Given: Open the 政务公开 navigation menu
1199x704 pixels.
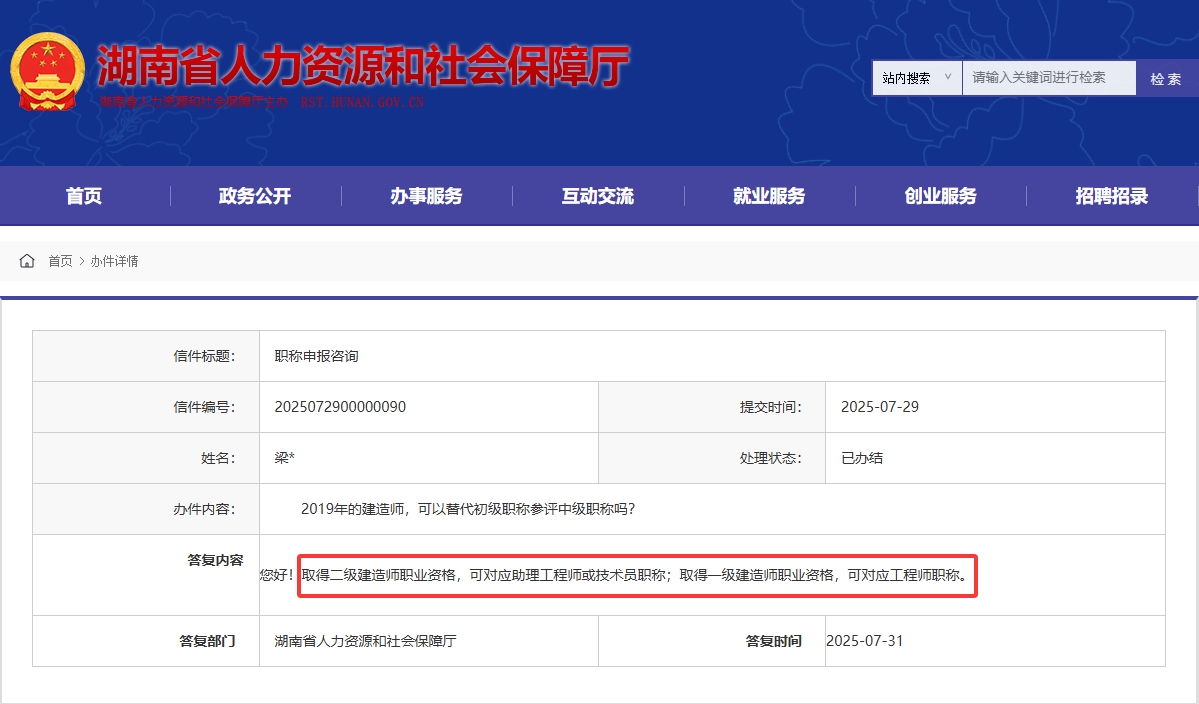Looking at the screenshot, I should 255,196.
